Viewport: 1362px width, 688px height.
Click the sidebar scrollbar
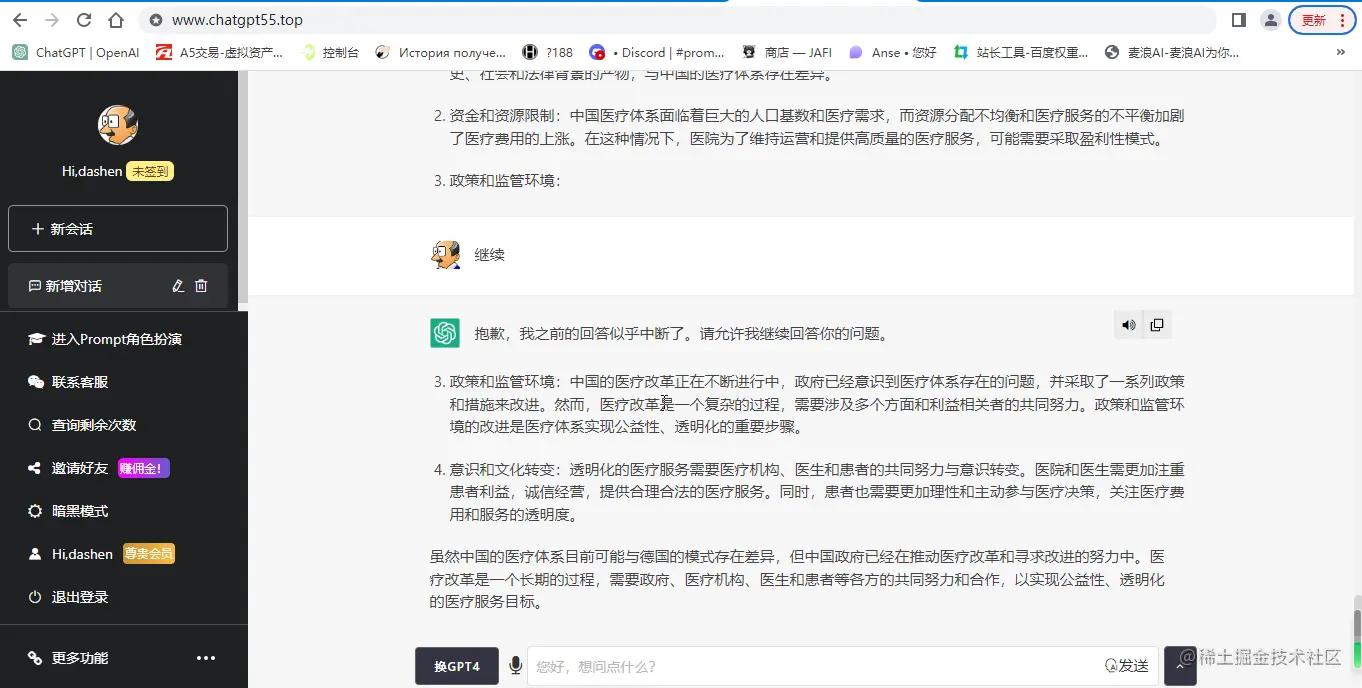tap(243, 186)
